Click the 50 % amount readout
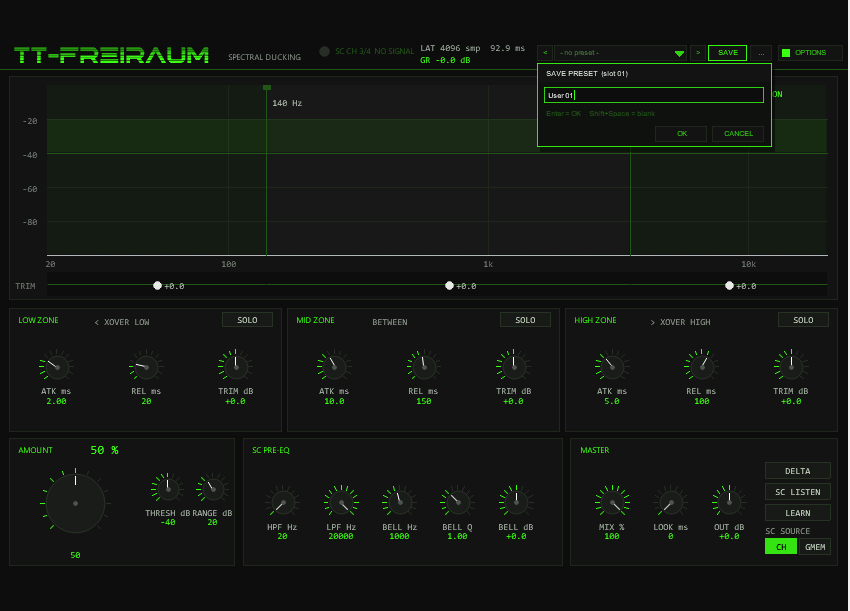Image resolution: width=850 pixels, height=611 pixels. [x=105, y=450]
